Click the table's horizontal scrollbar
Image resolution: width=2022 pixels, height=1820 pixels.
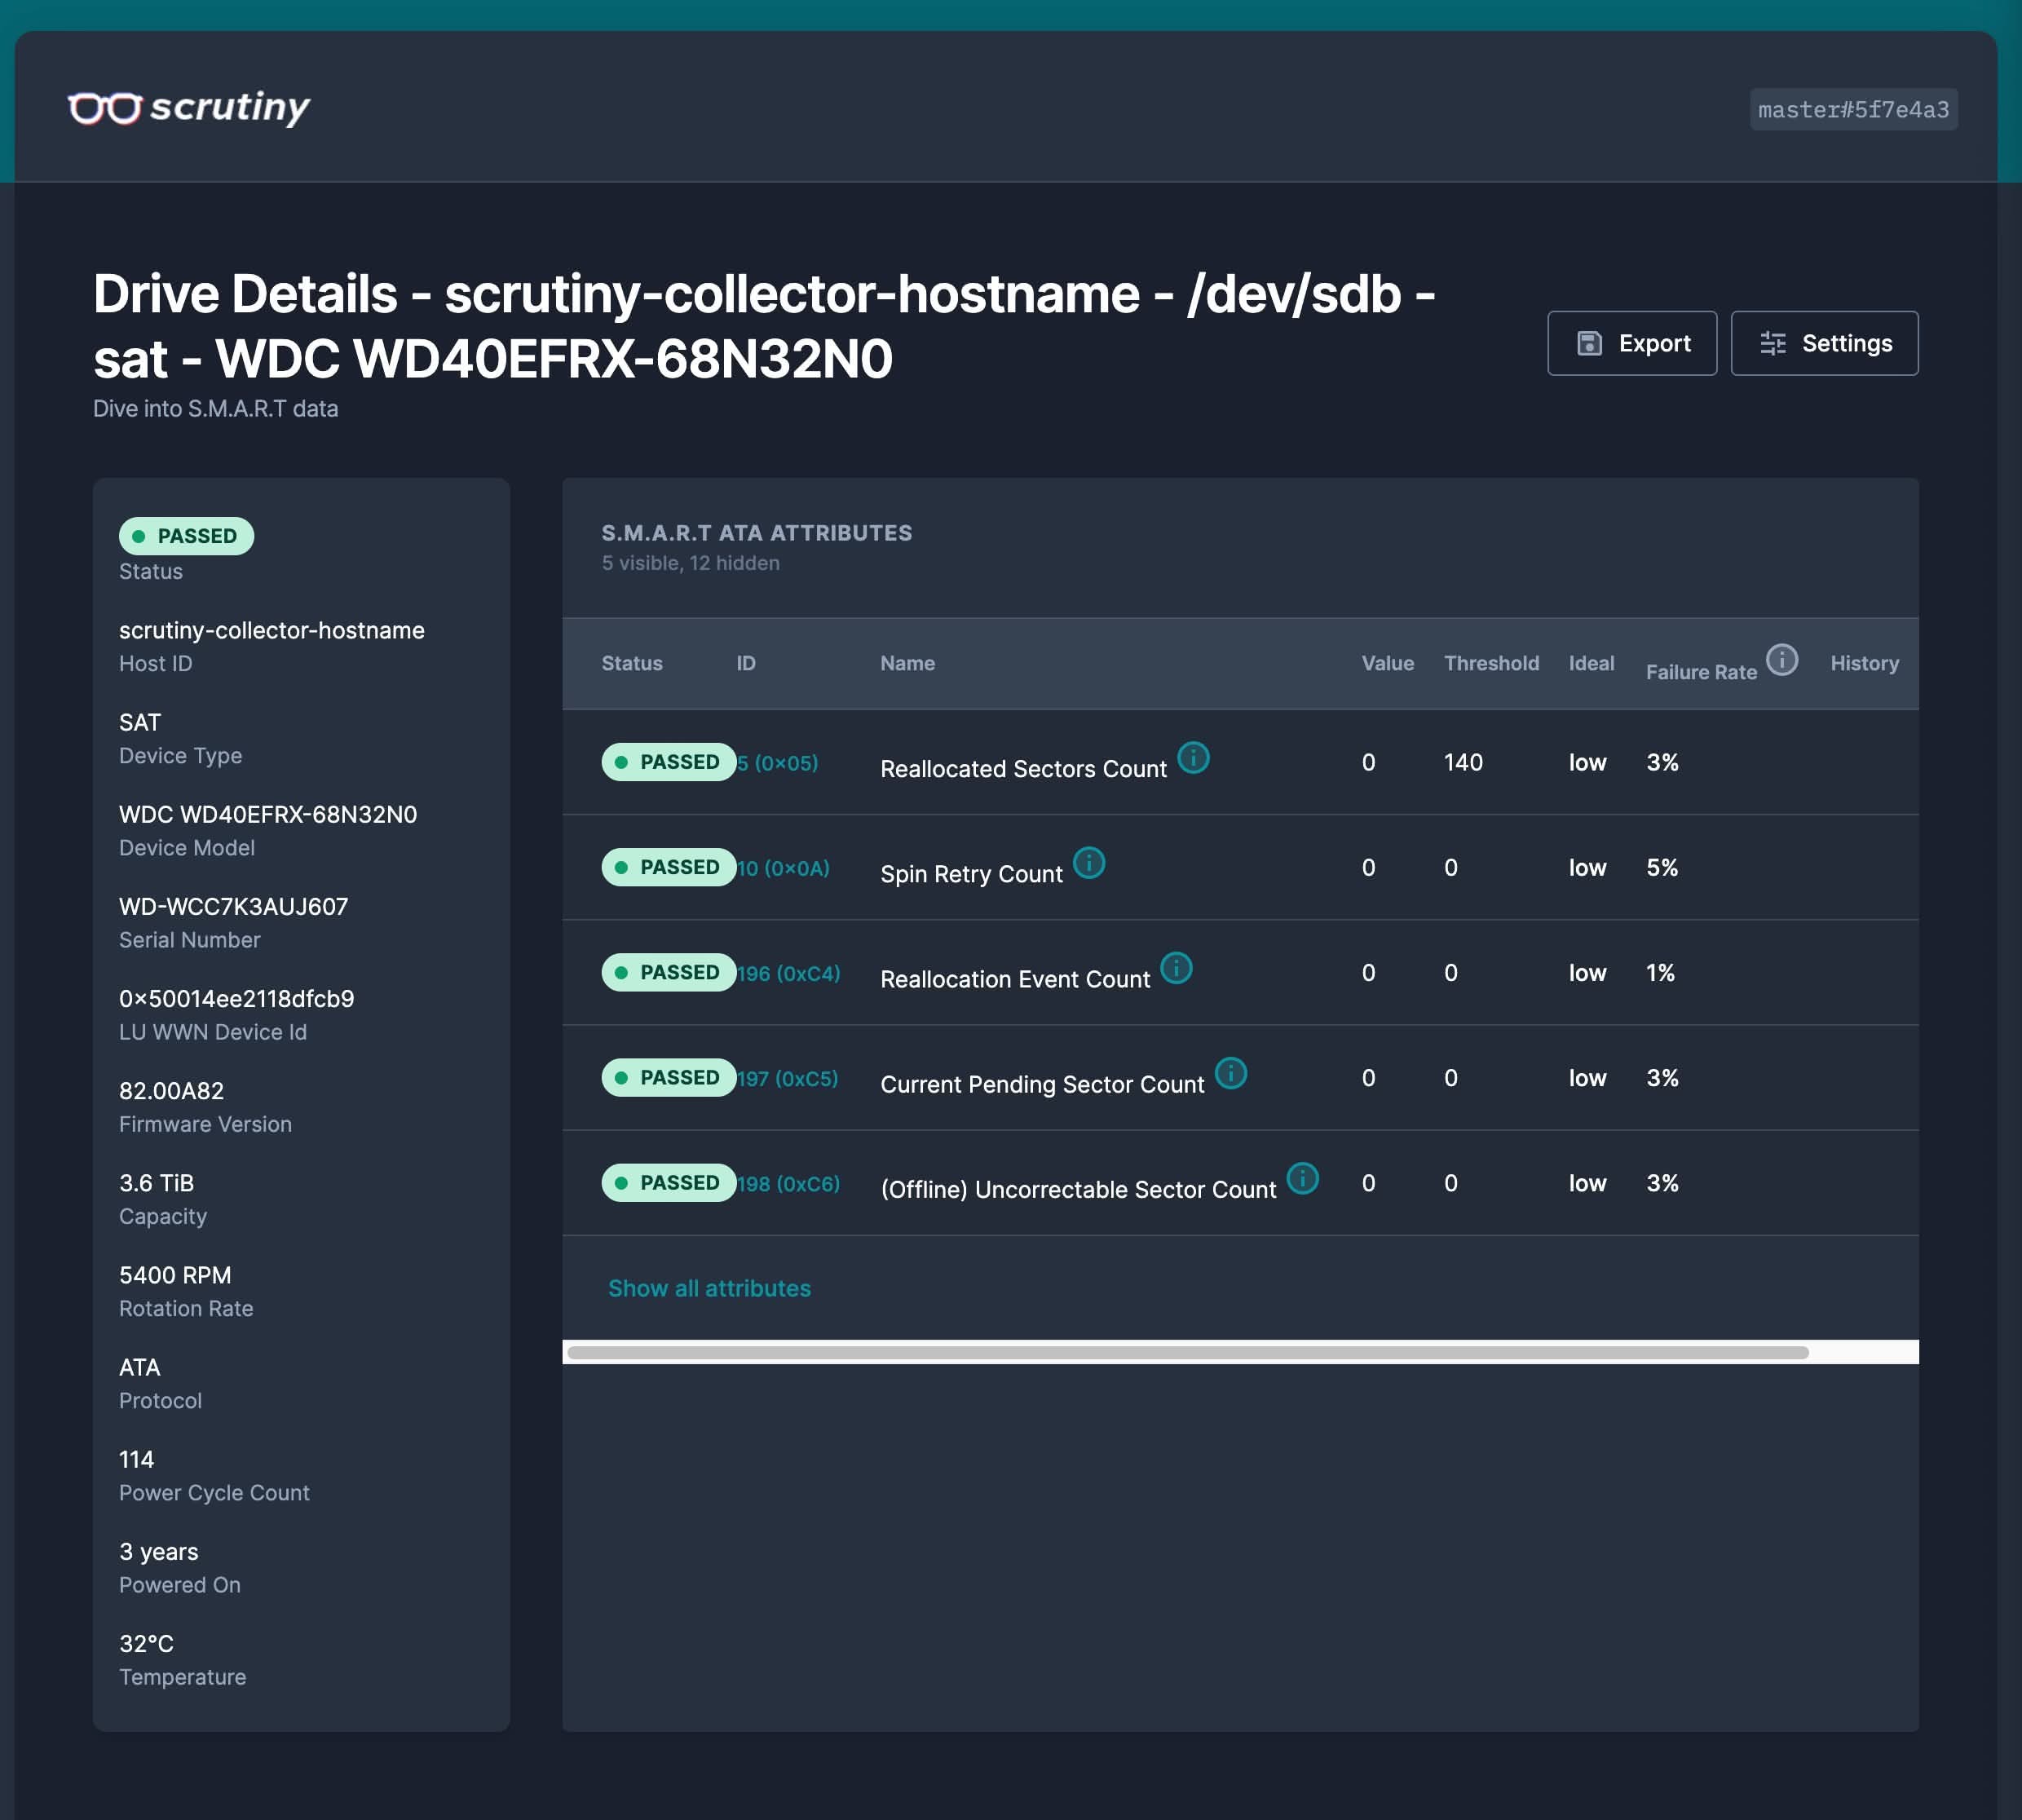tap(1187, 1352)
